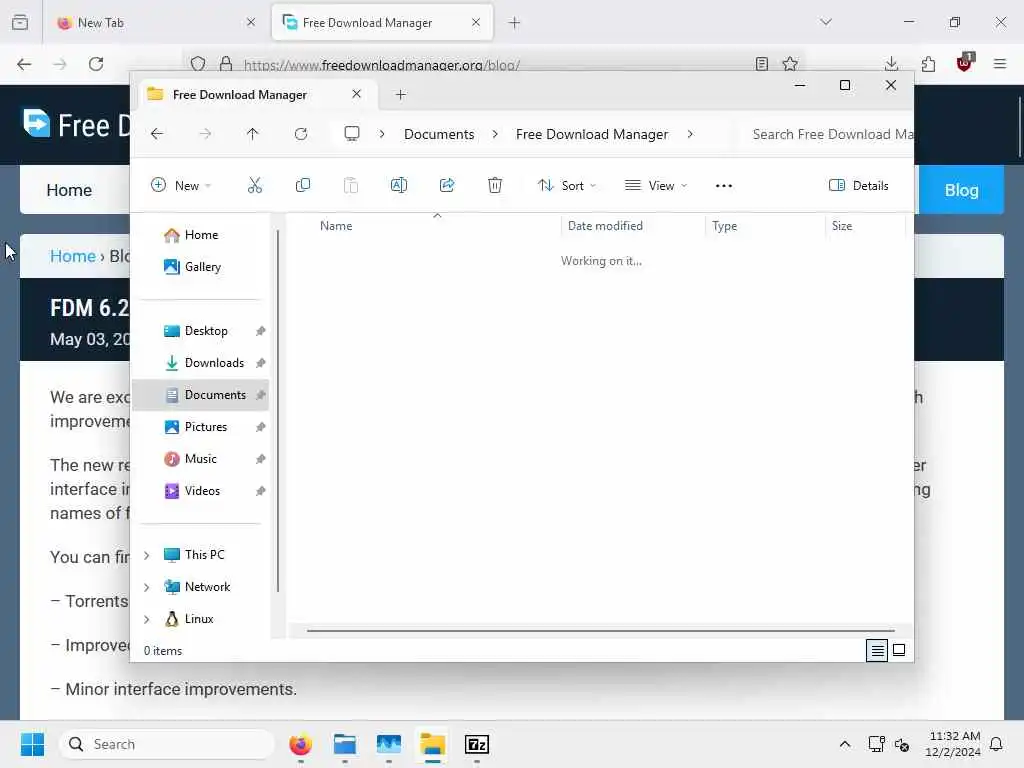Click the Firefox URL address field
The width and height of the screenshot is (1024, 768).
click(496, 65)
